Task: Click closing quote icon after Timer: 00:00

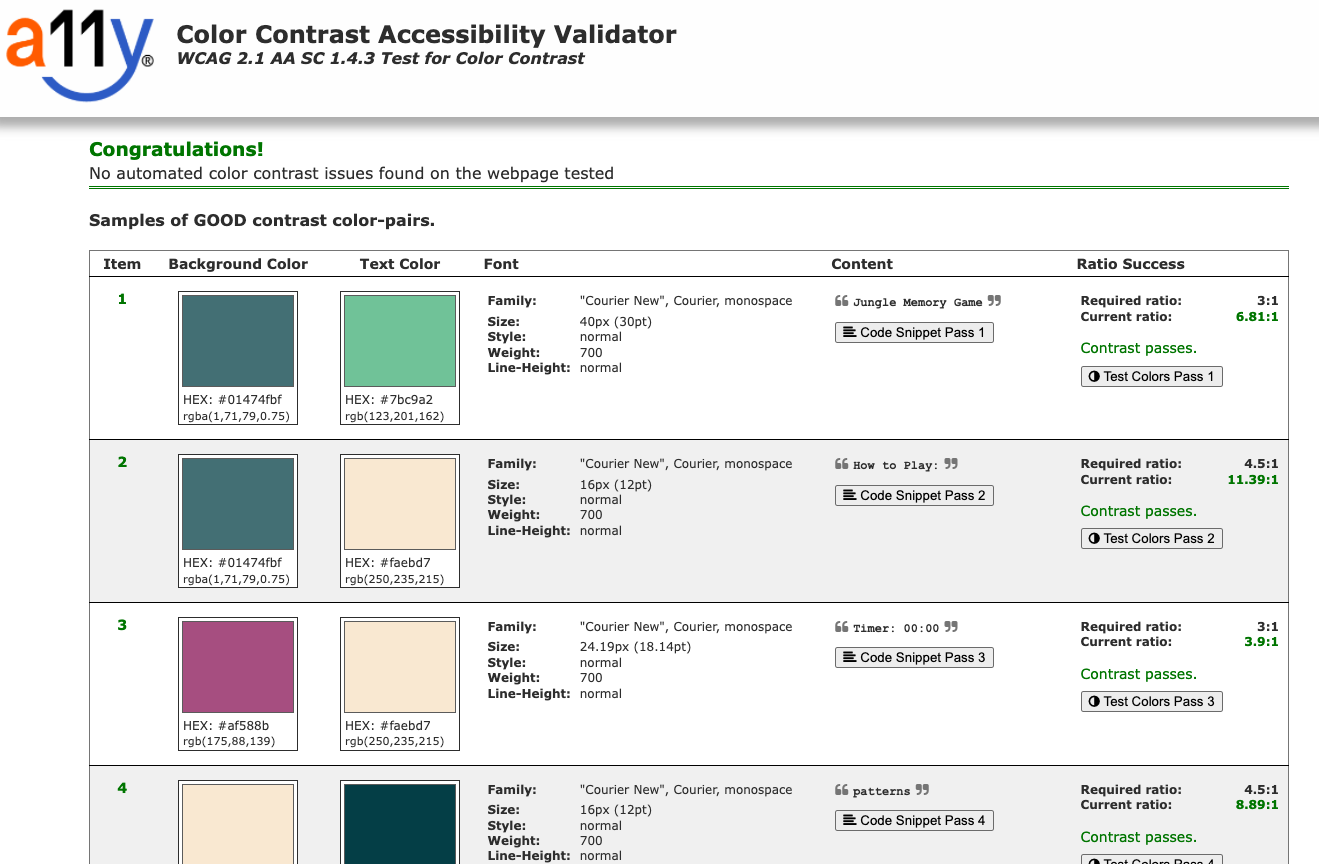Action: (x=951, y=627)
